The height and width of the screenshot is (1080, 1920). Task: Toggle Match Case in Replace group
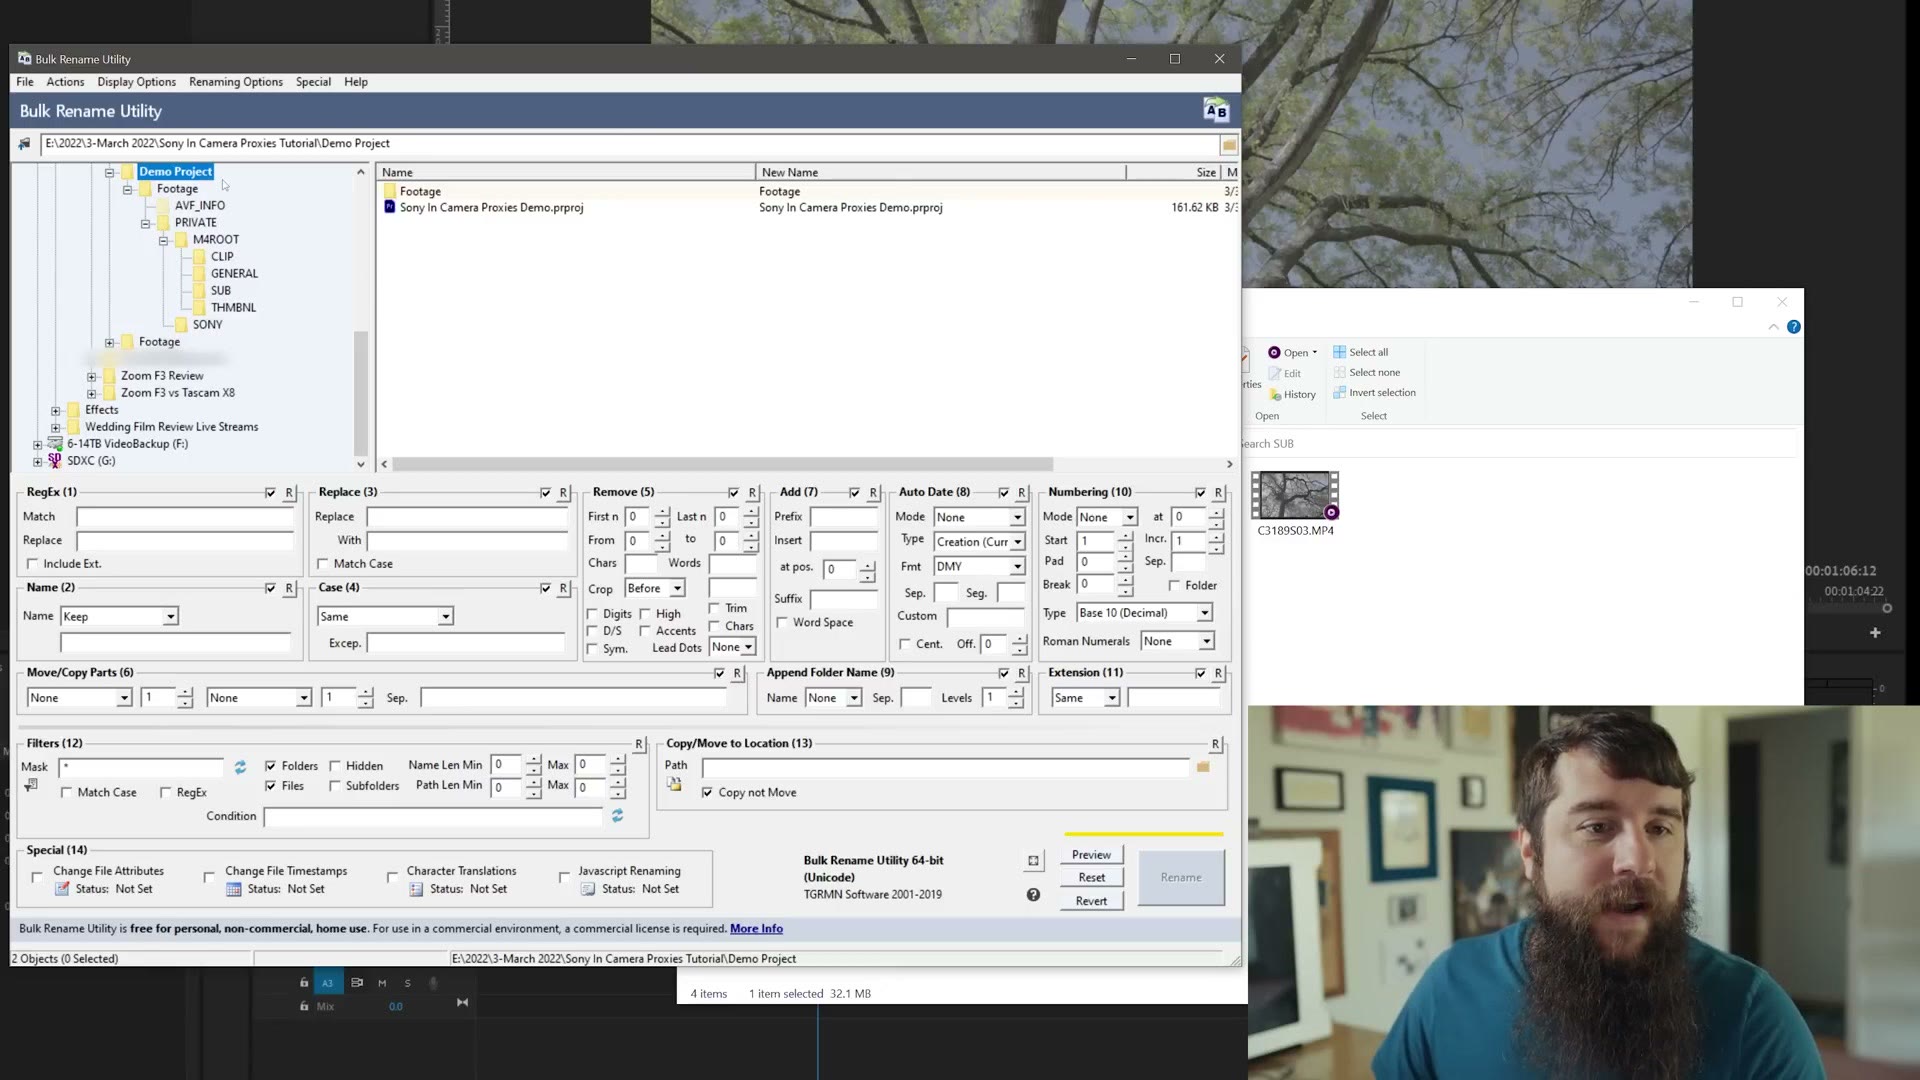(323, 564)
